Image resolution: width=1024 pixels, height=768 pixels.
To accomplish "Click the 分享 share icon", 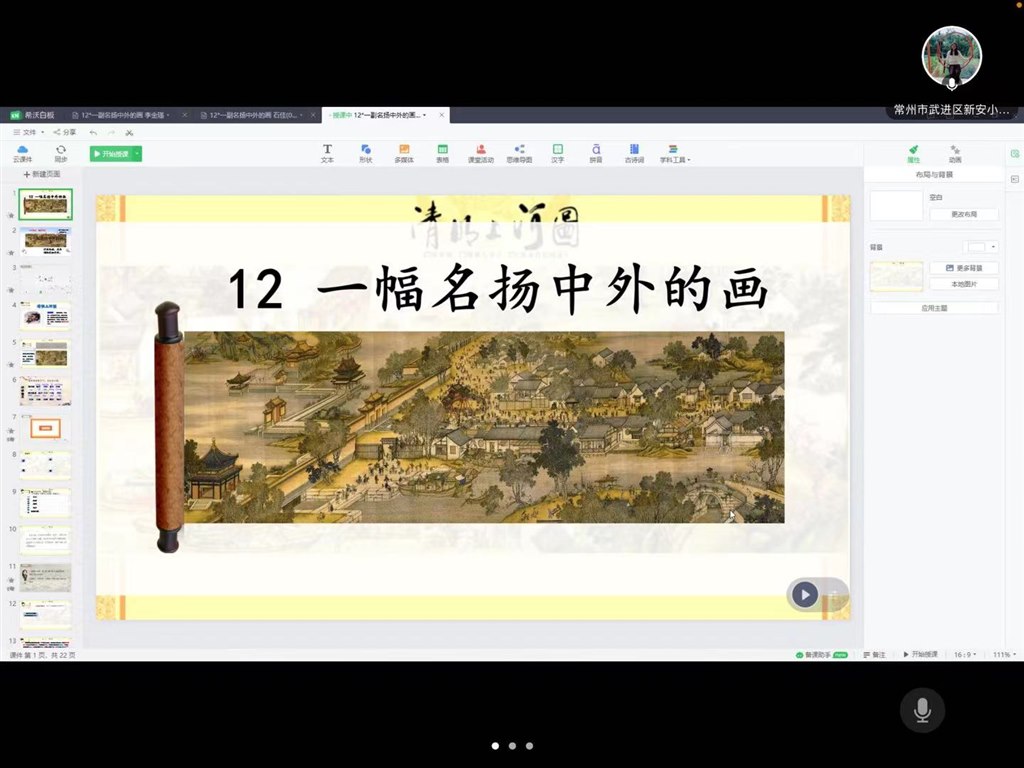I will click(x=65, y=132).
